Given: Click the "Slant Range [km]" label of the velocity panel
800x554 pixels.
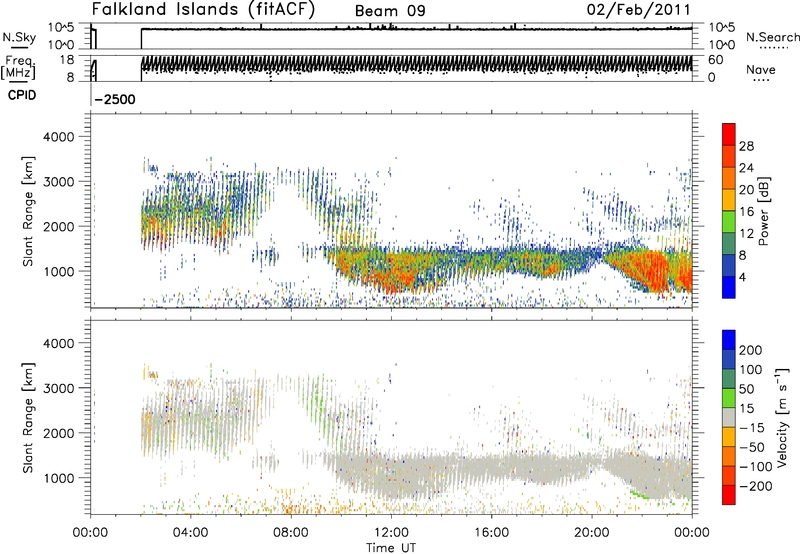Looking at the screenshot, I should 28,417.
